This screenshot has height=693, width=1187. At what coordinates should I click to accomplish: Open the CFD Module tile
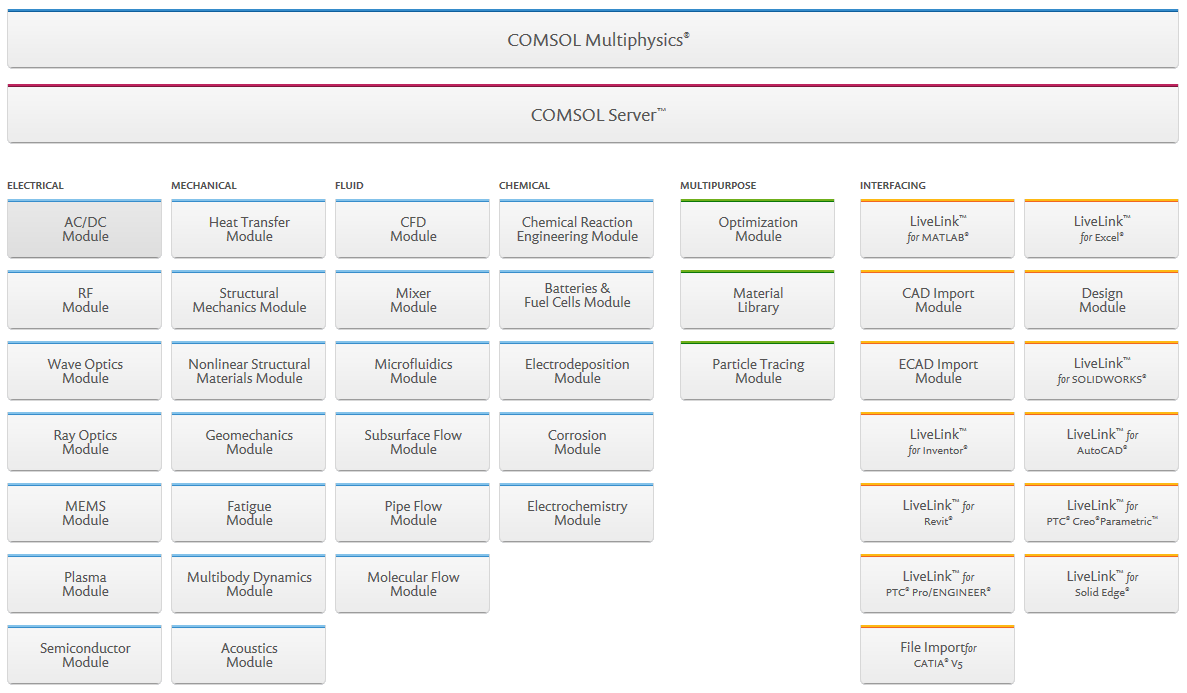pyautogui.click(x=413, y=230)
